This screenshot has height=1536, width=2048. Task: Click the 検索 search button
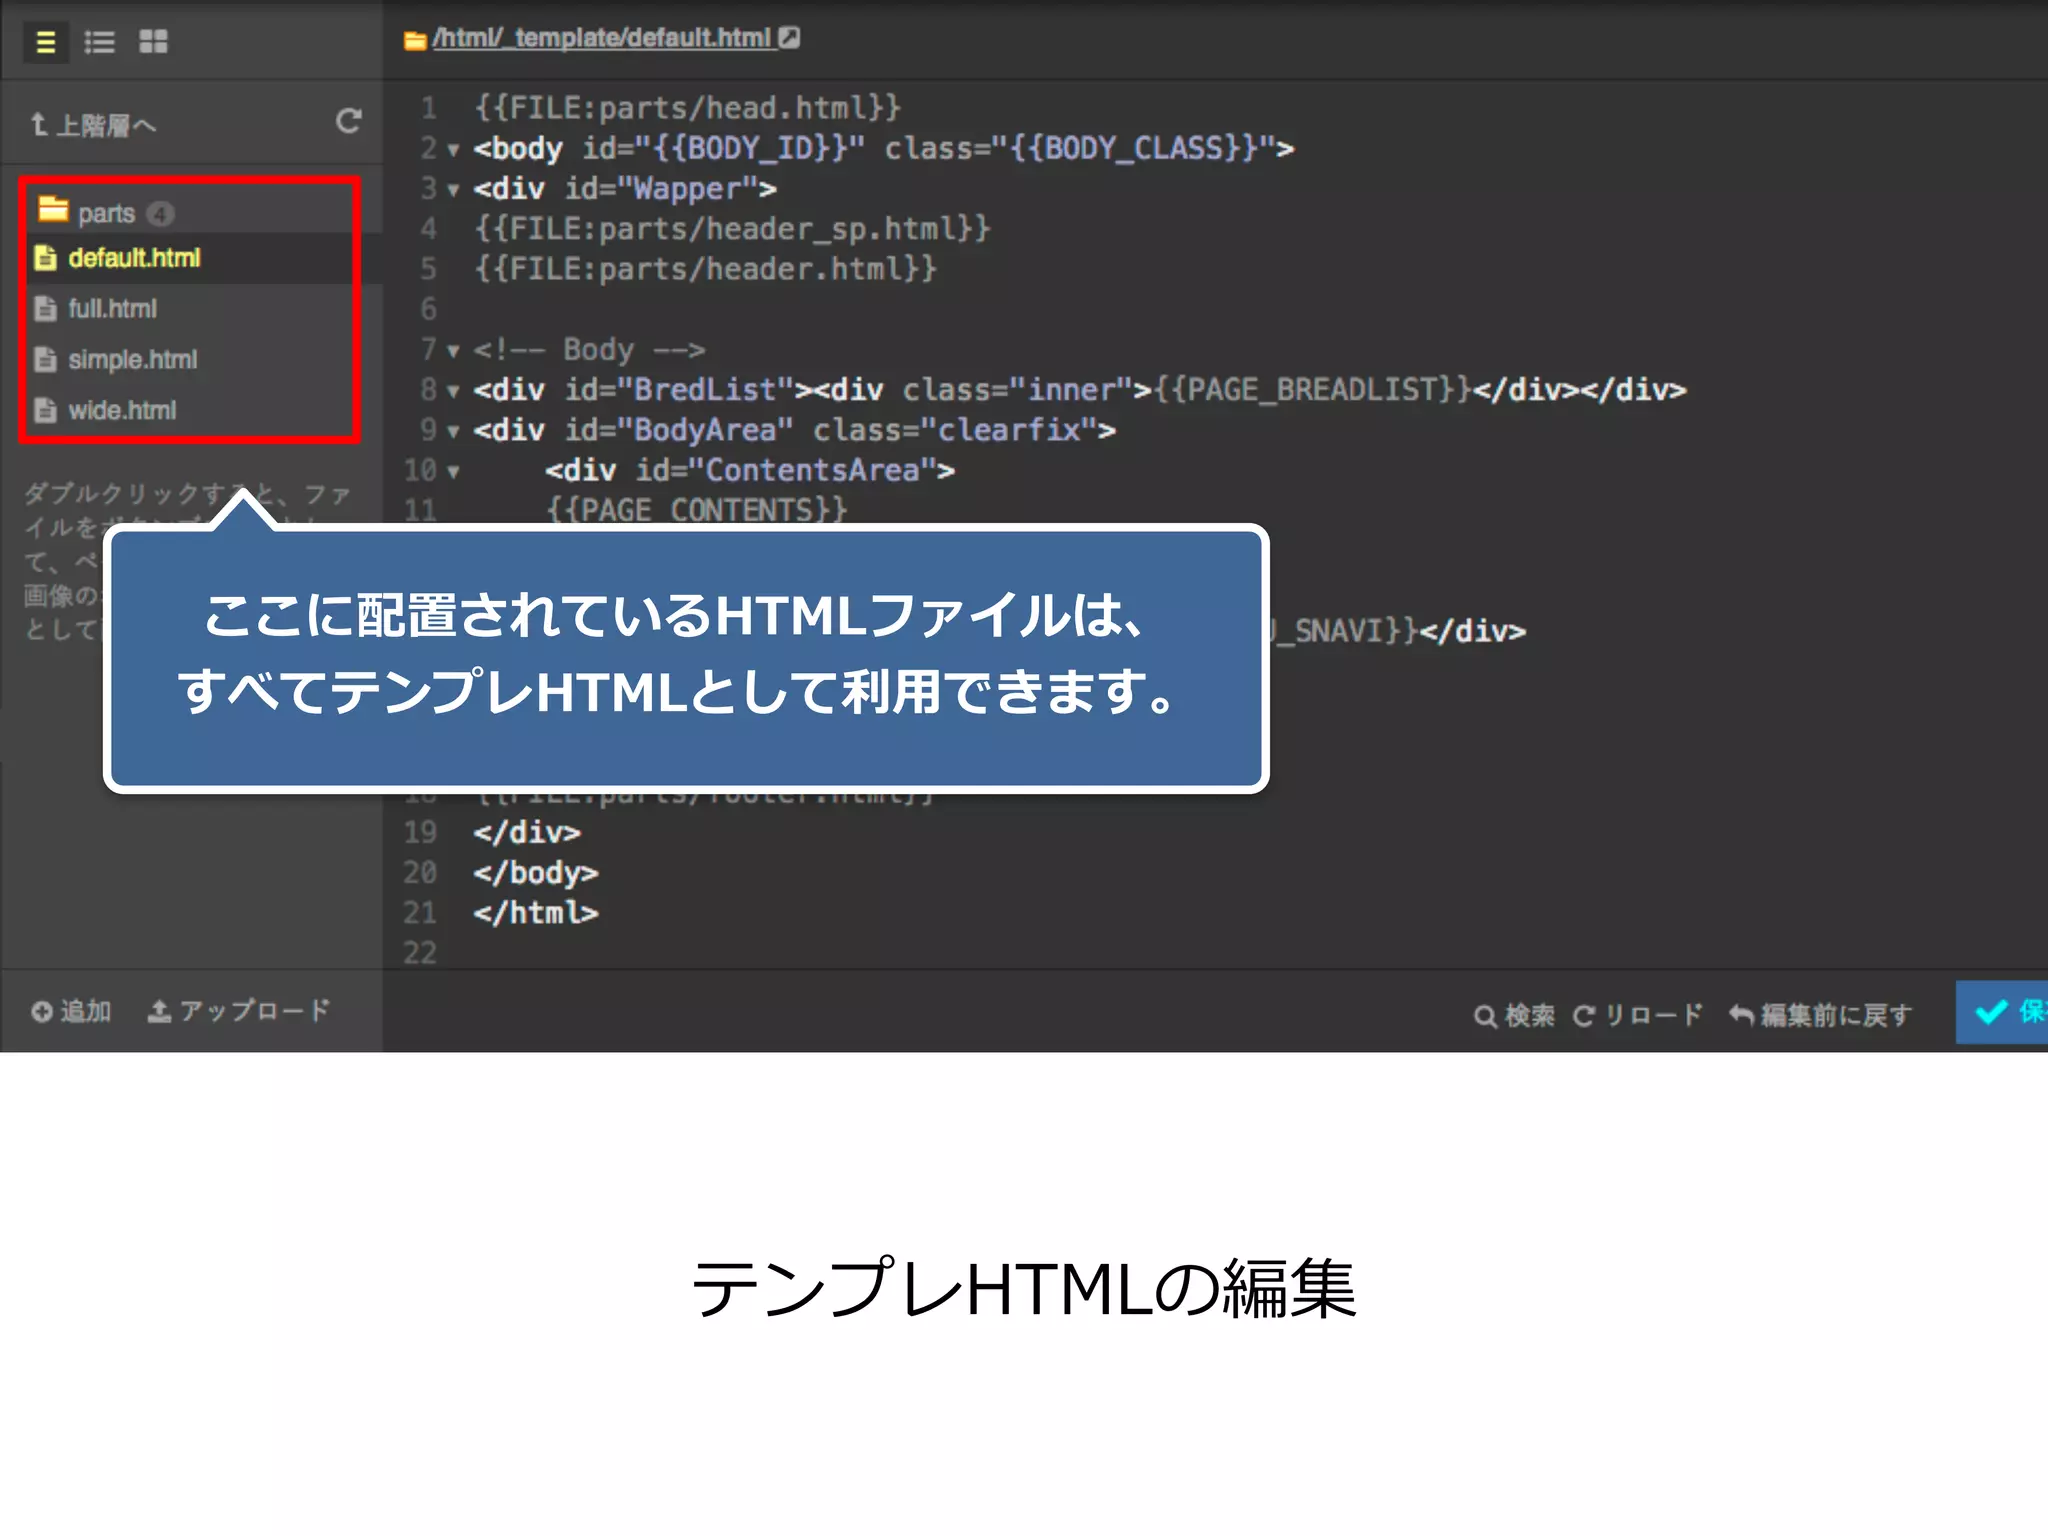click(1514, 1015)
